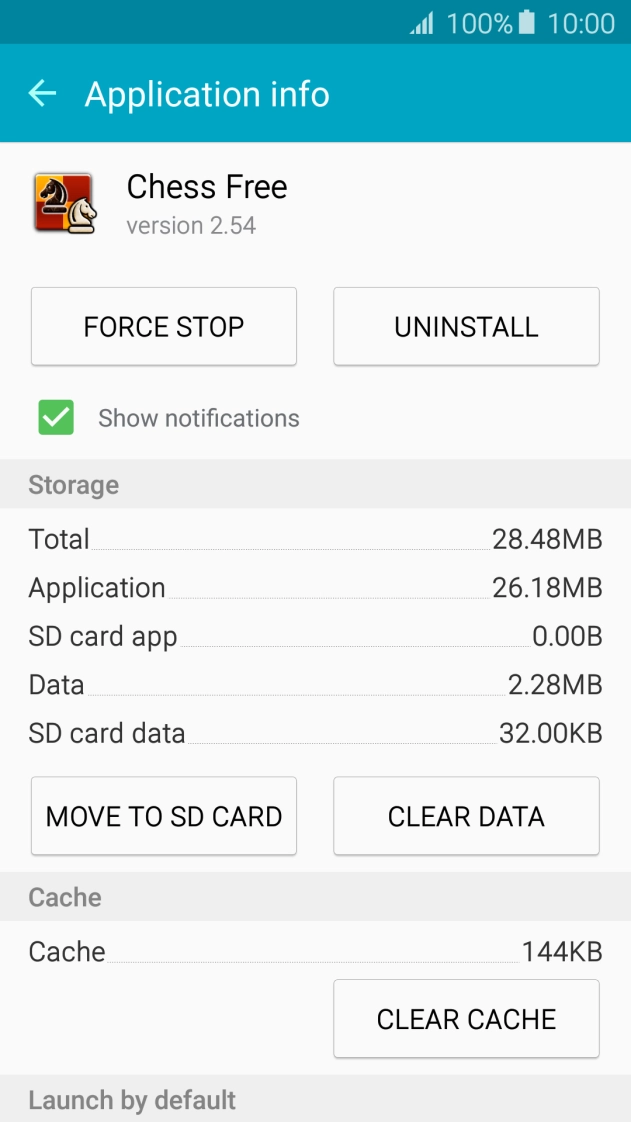Select the Application info title
631x1122 pixels.
click(208, 94)
